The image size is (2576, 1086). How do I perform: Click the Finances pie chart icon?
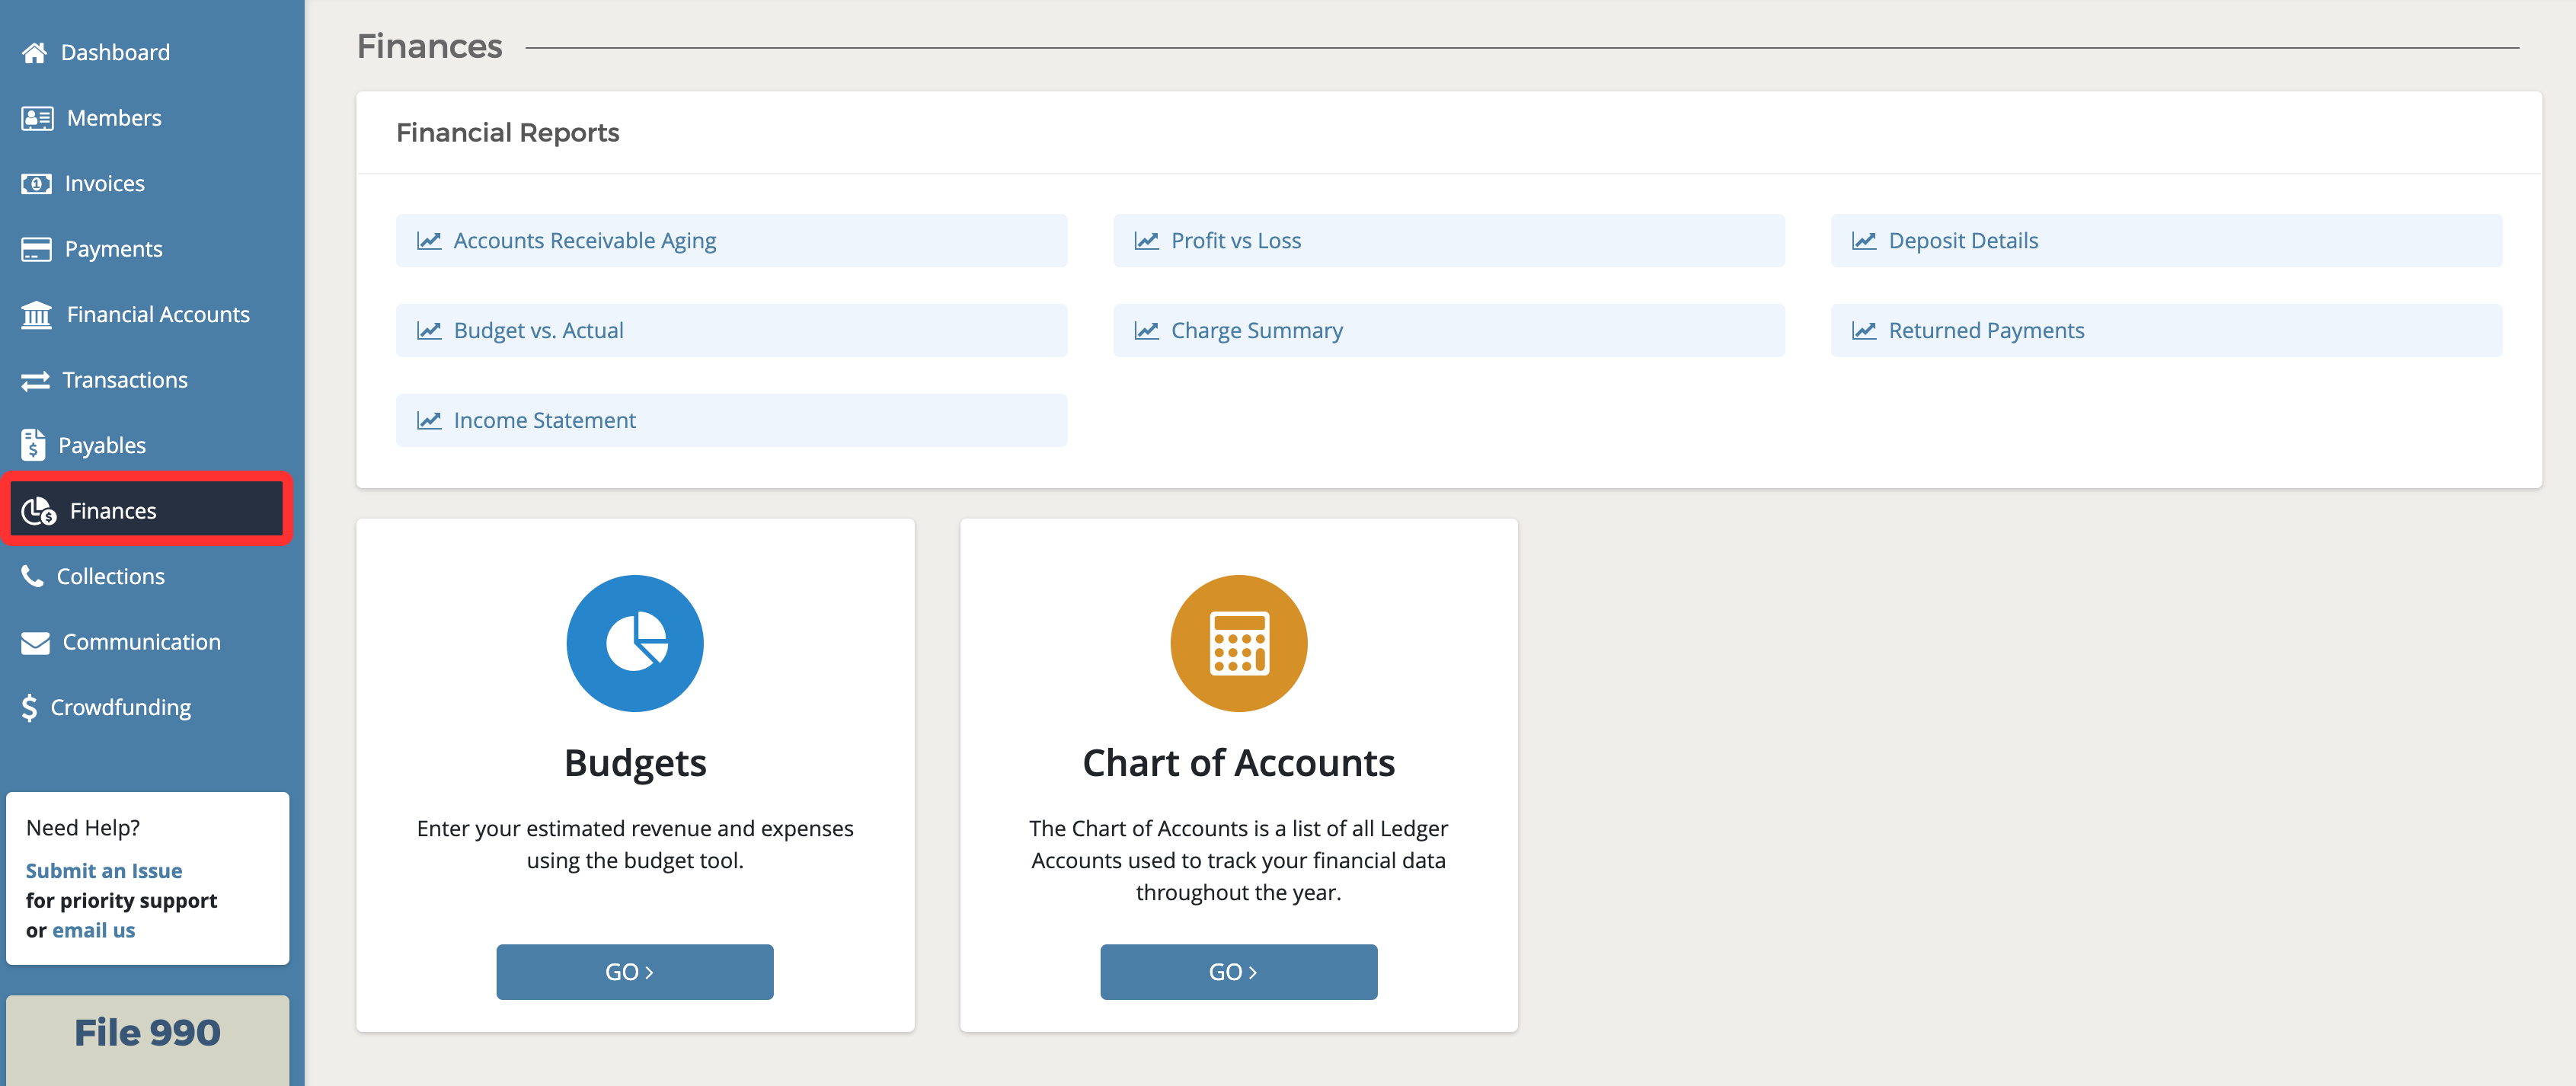[x=36, y=510]
